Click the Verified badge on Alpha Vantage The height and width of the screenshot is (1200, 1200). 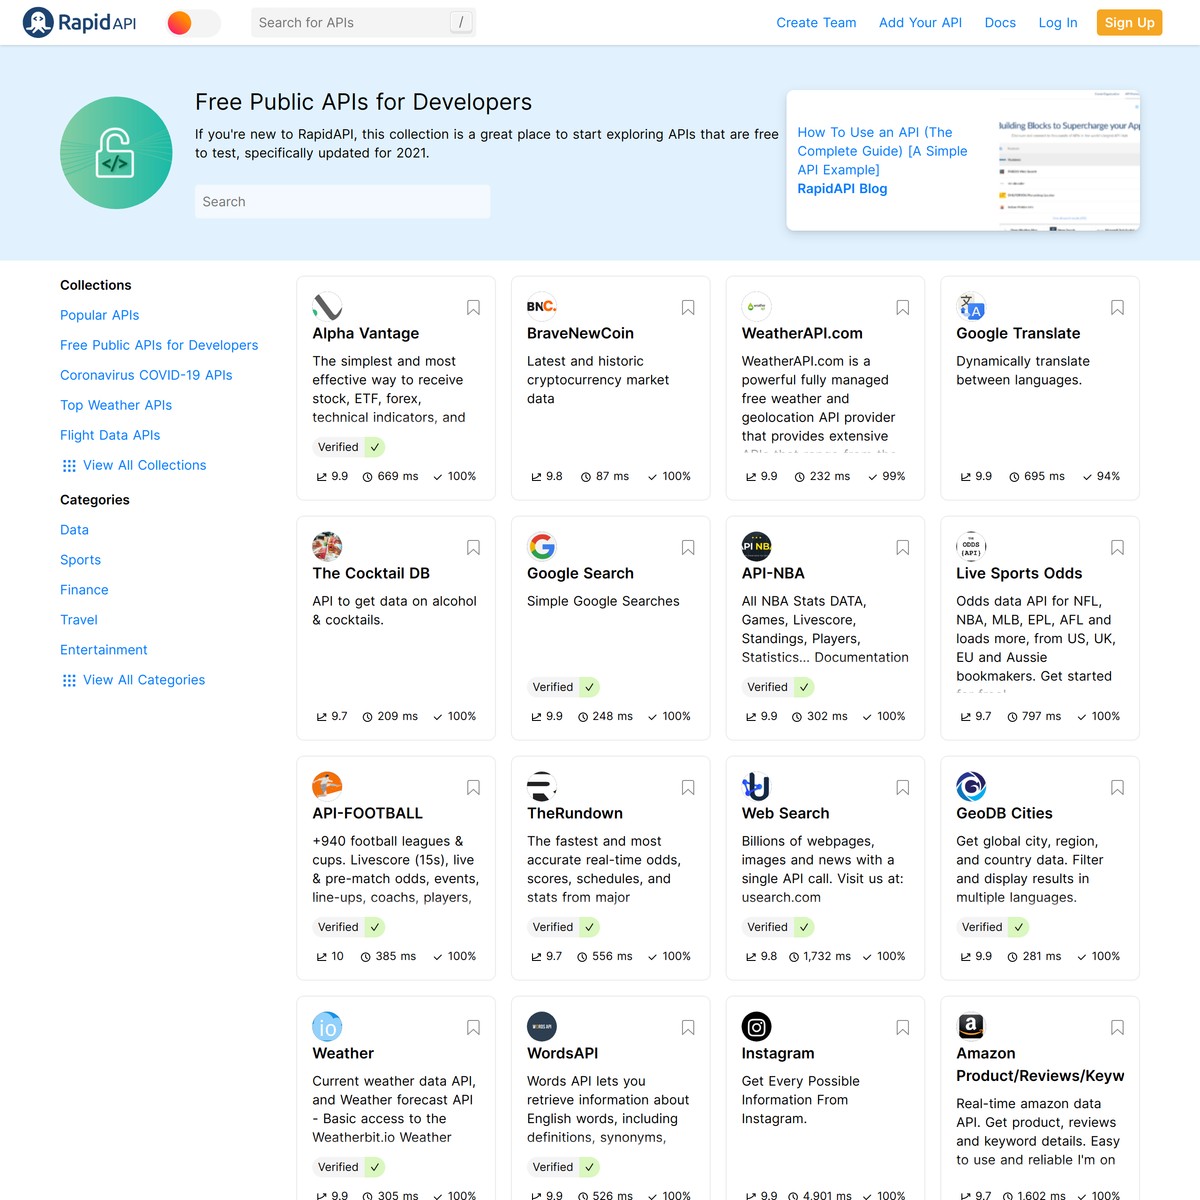tap(349, 447)
